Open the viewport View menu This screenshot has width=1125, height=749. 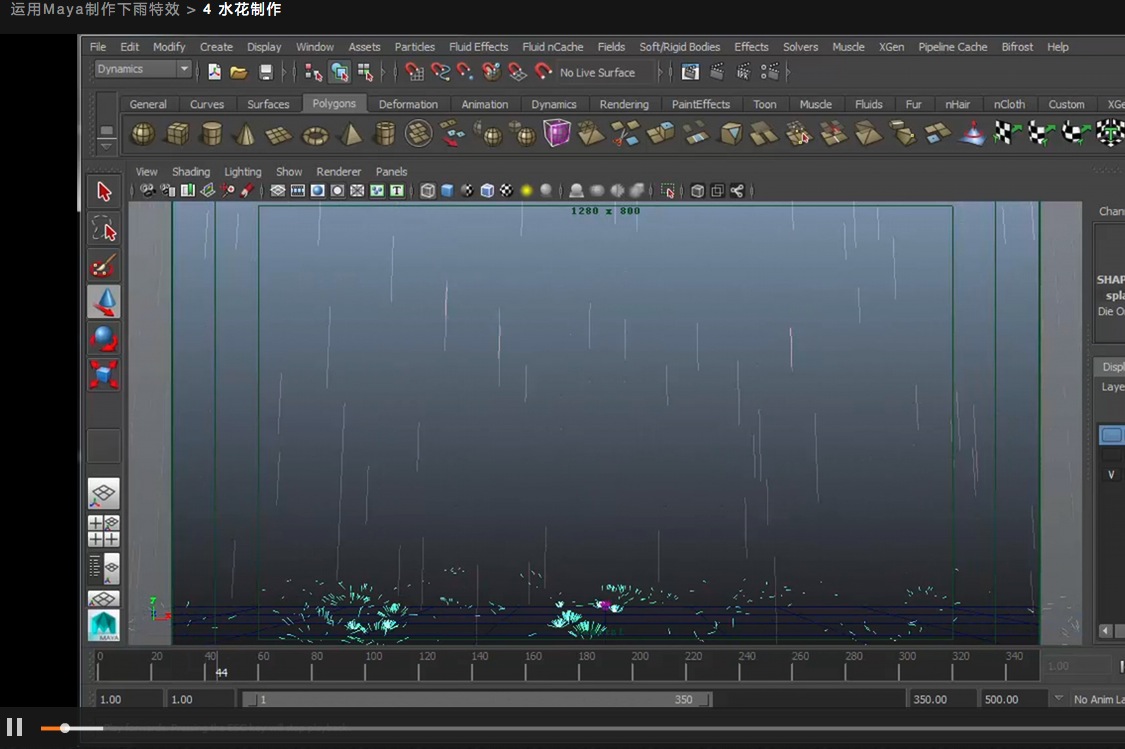point(146,171)
